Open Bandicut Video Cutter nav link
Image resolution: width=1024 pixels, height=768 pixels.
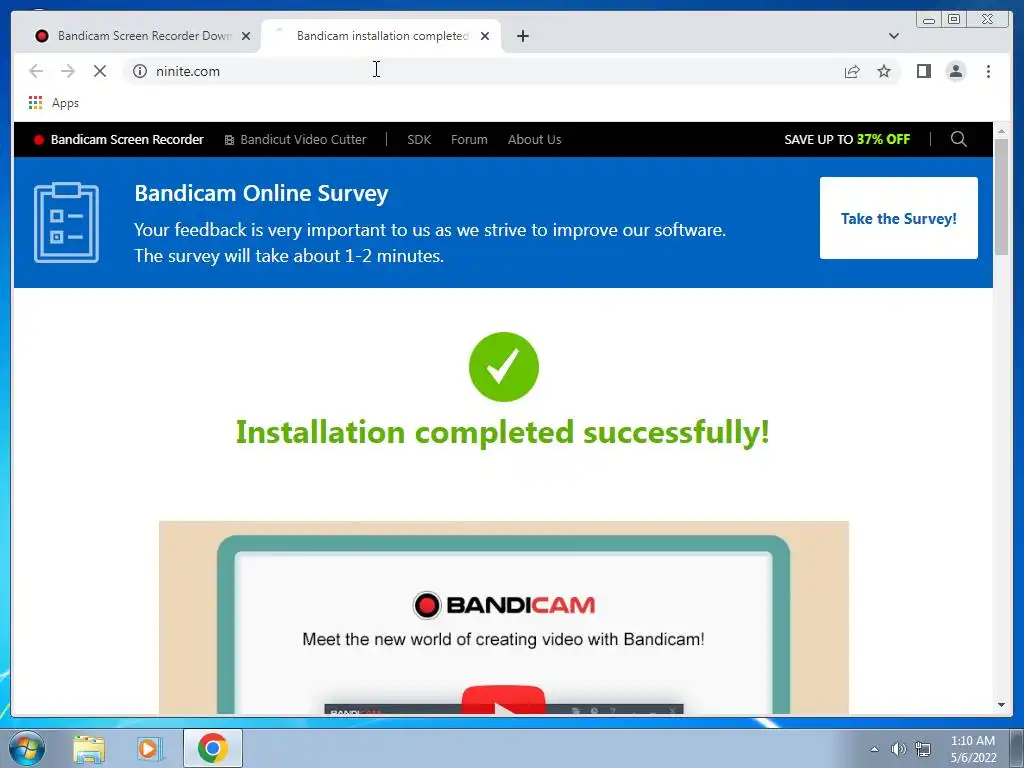point(295,140)
